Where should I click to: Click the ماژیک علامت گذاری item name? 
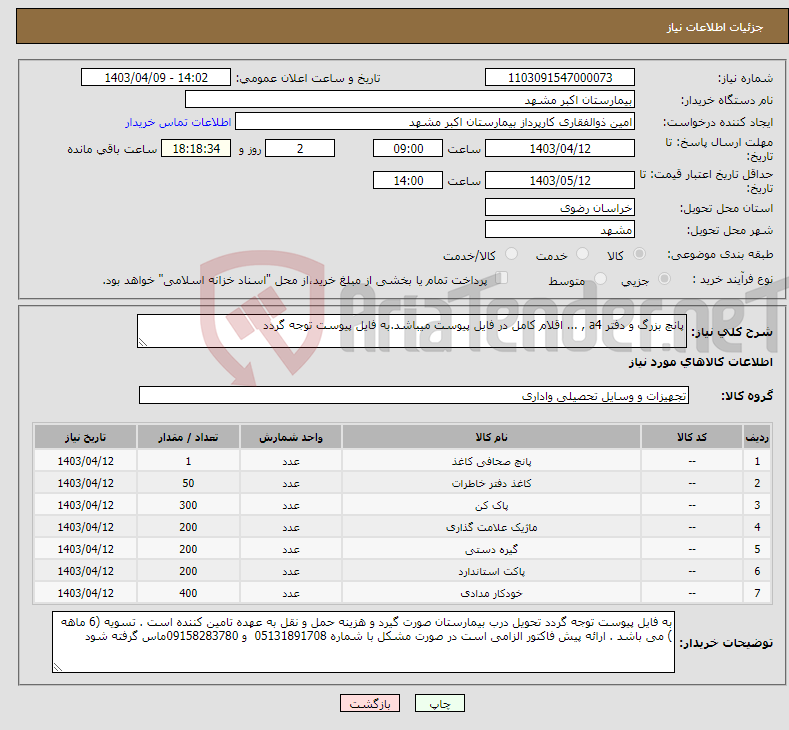coord(491,527)
